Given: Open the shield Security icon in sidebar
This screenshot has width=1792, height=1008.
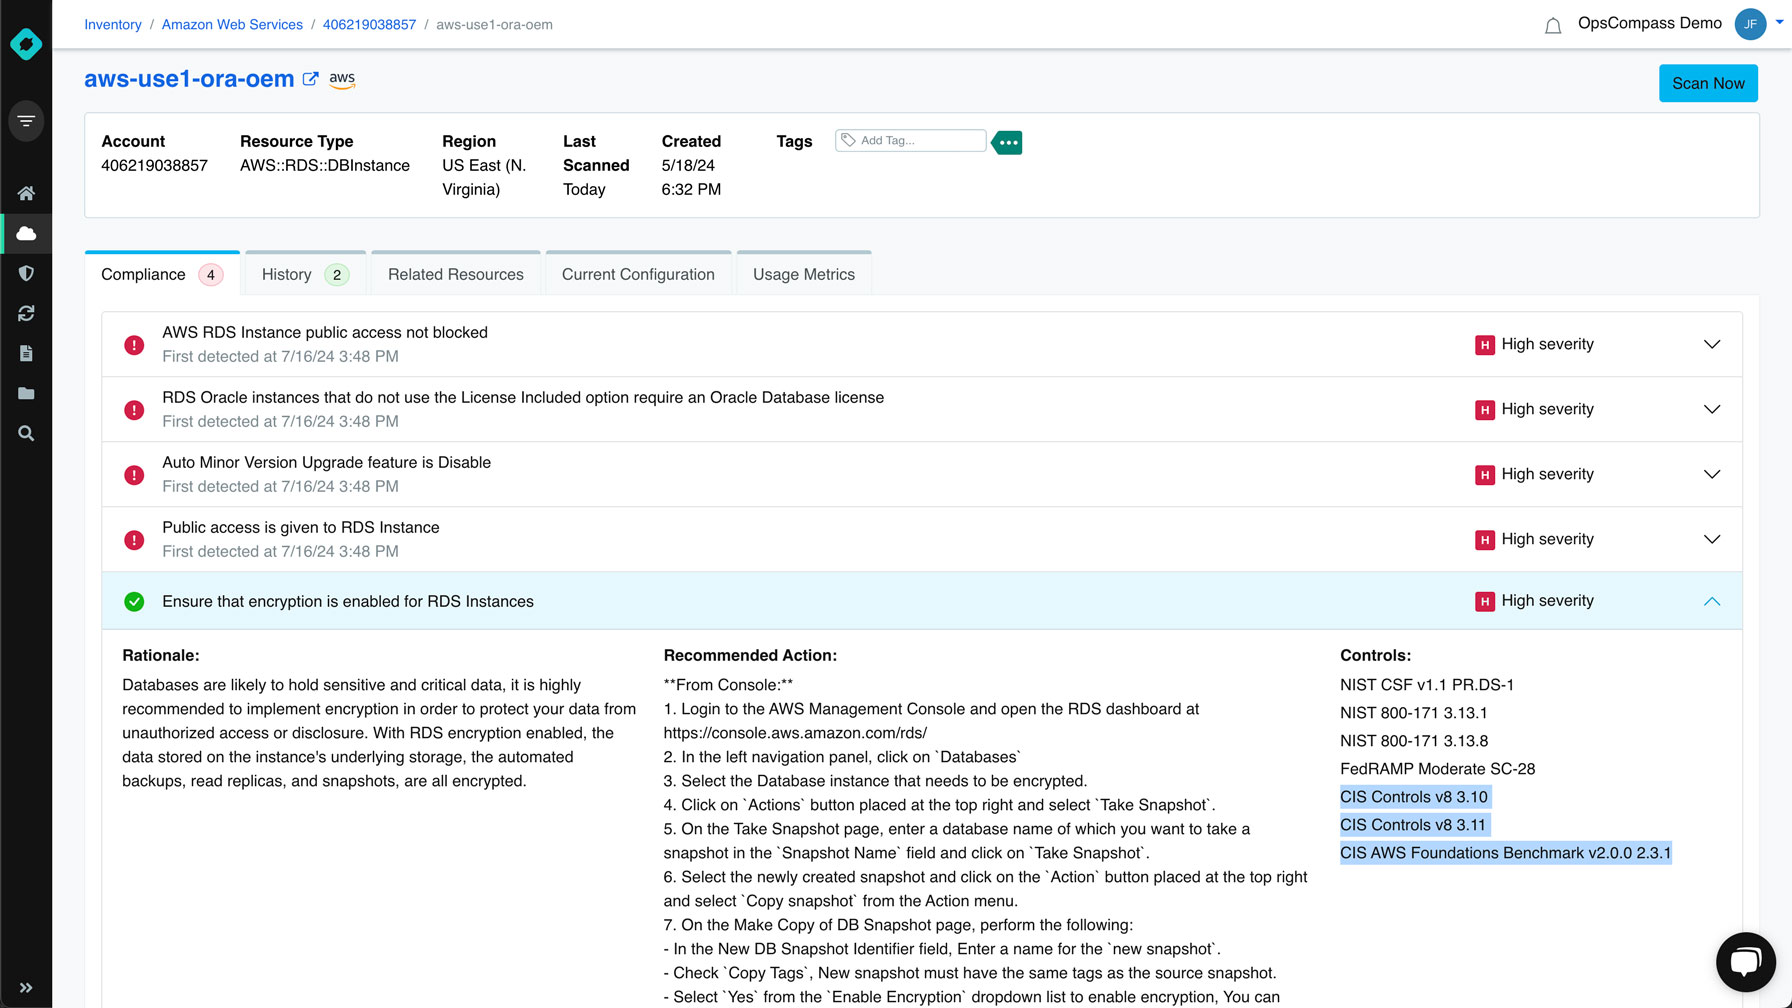Looking at the screenshot, I should [x=26, y=273].
